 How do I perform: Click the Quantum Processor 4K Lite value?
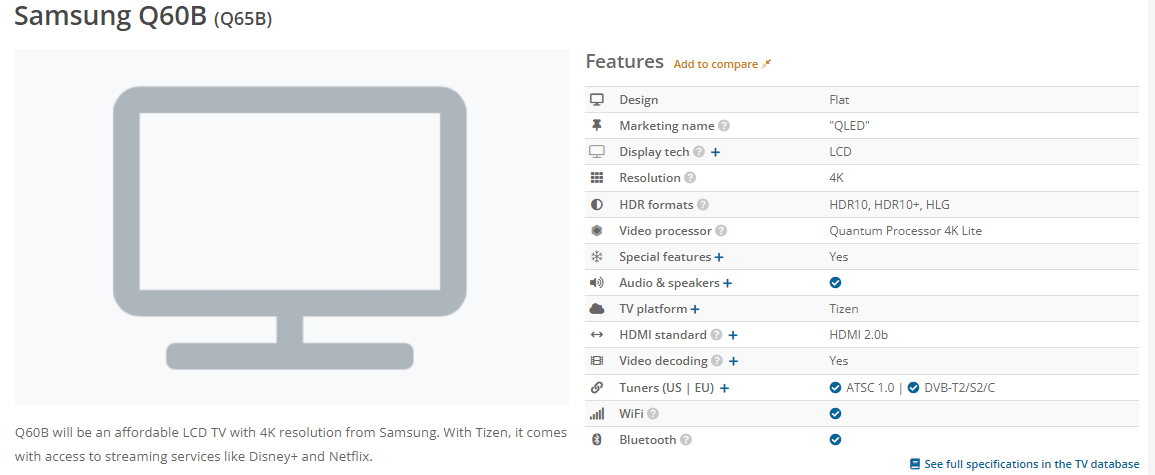905,231
